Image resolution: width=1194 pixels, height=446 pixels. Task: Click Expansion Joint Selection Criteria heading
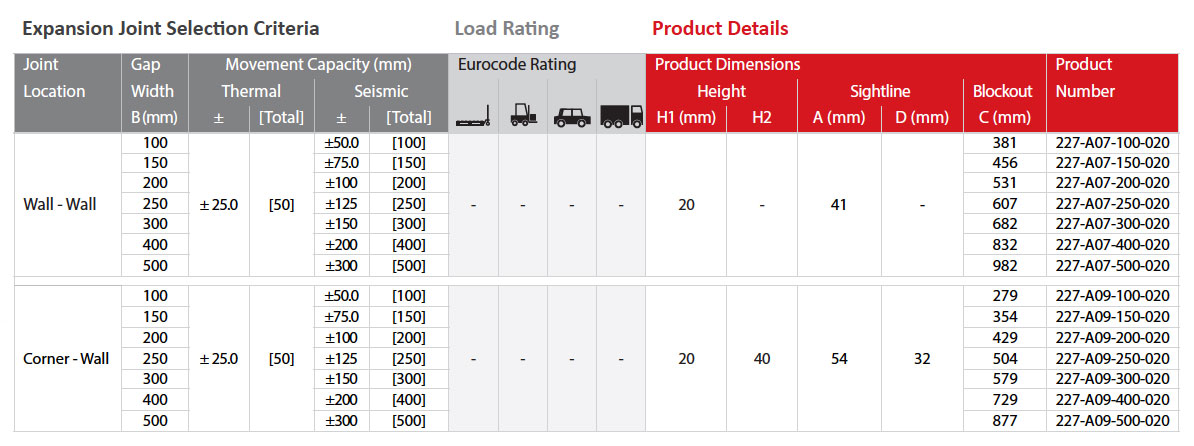click(171, 29)
